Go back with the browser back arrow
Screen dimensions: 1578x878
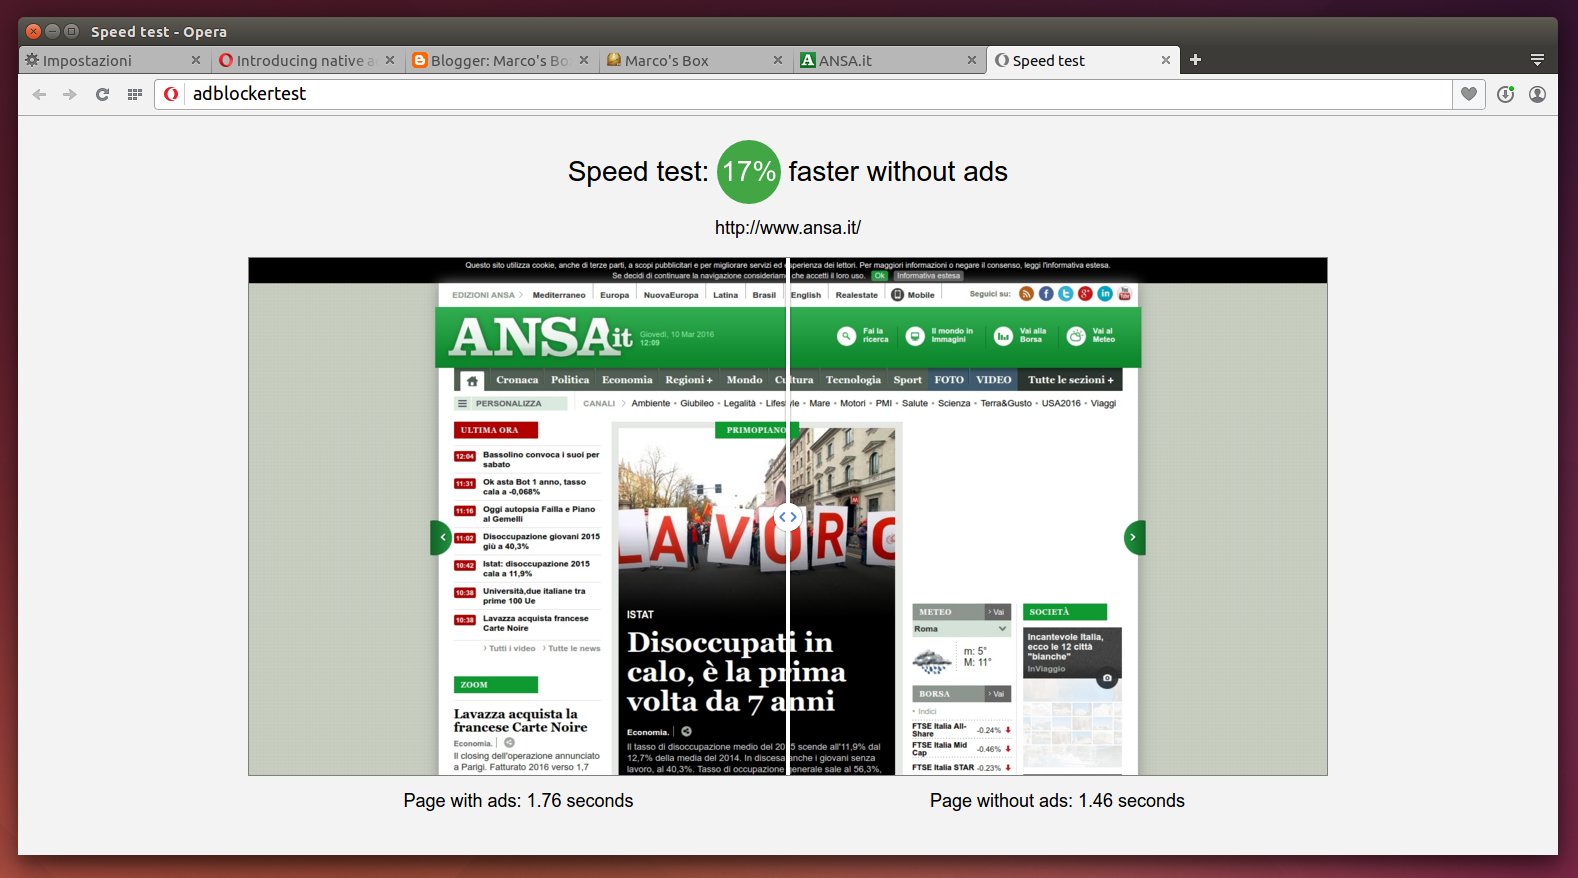(x=39, y=94)
